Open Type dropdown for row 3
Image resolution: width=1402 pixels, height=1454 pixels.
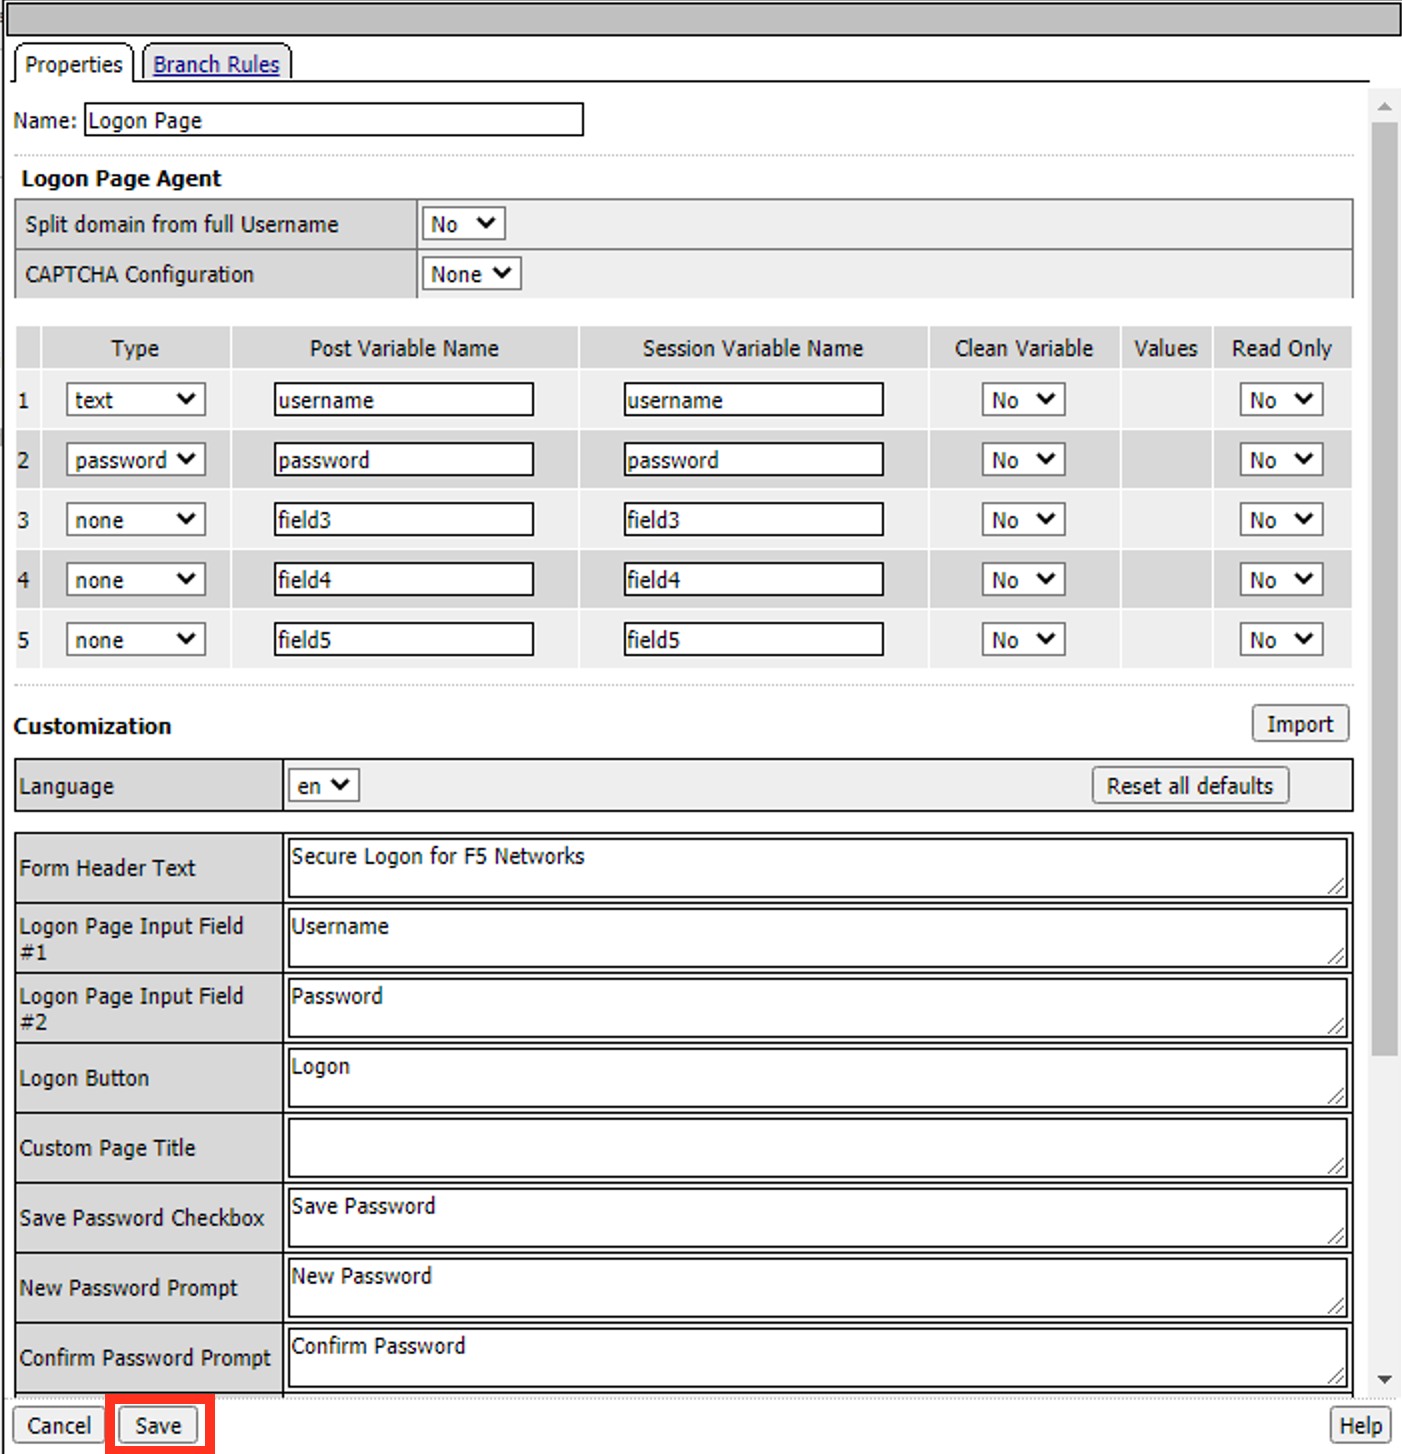pyautogui.click(x=136, y=520)
